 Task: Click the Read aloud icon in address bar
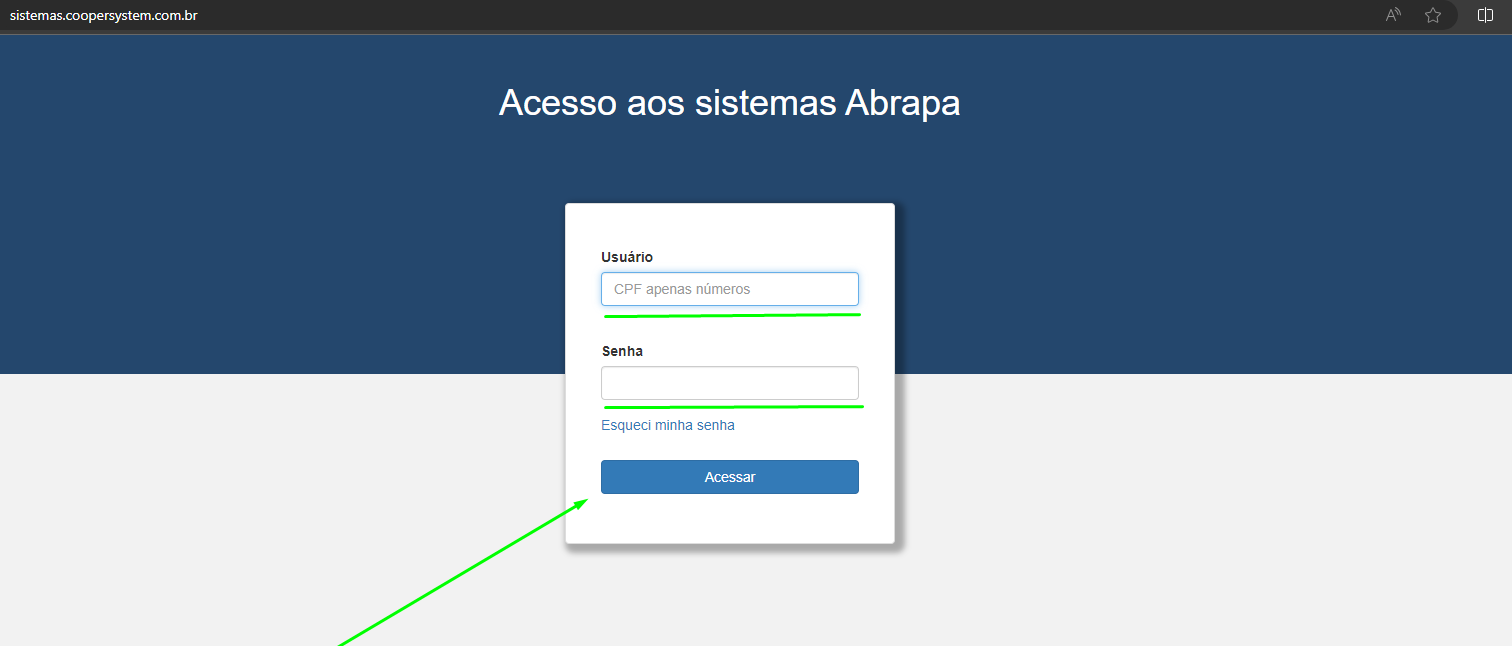pyautogui.click(x=1393, y=15)
